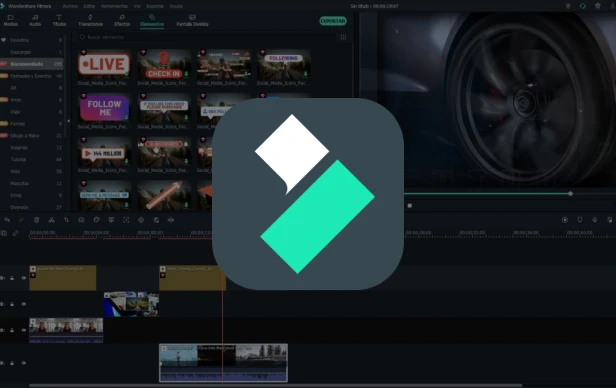Click the Redo icon in timeline toolbar
The width and height of the screenshot is (616, 388).
[x=22, y=220]
